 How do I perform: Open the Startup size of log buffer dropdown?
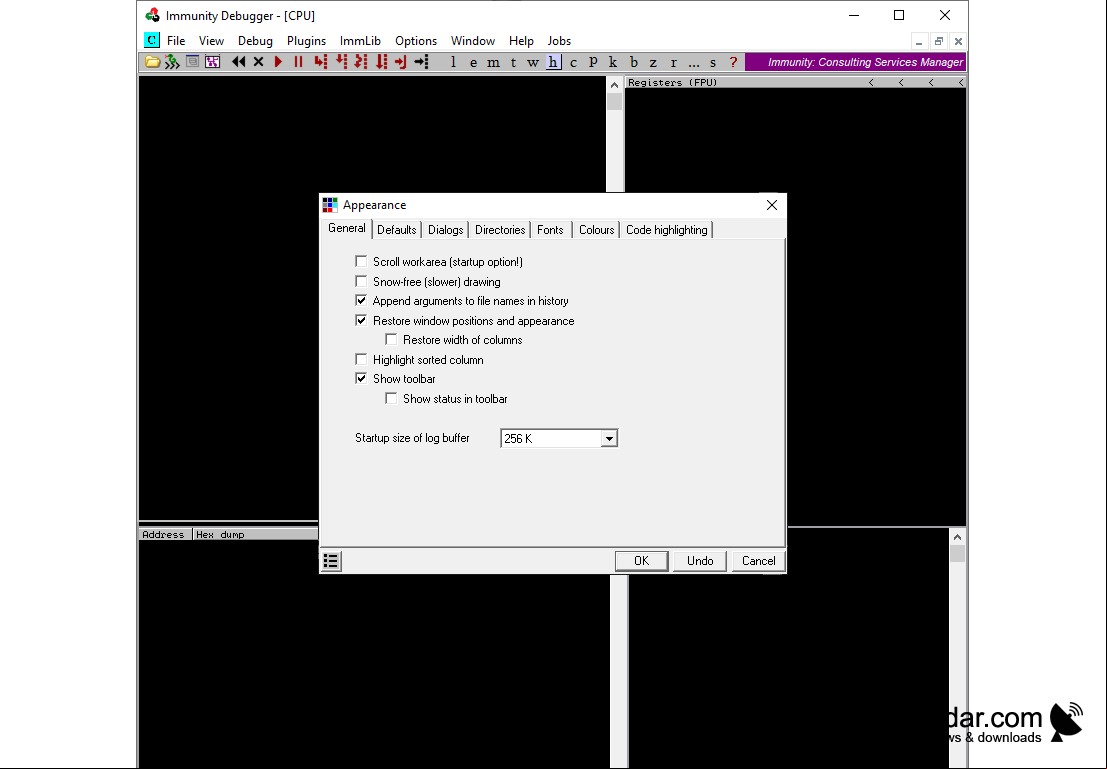coord(609,439)
